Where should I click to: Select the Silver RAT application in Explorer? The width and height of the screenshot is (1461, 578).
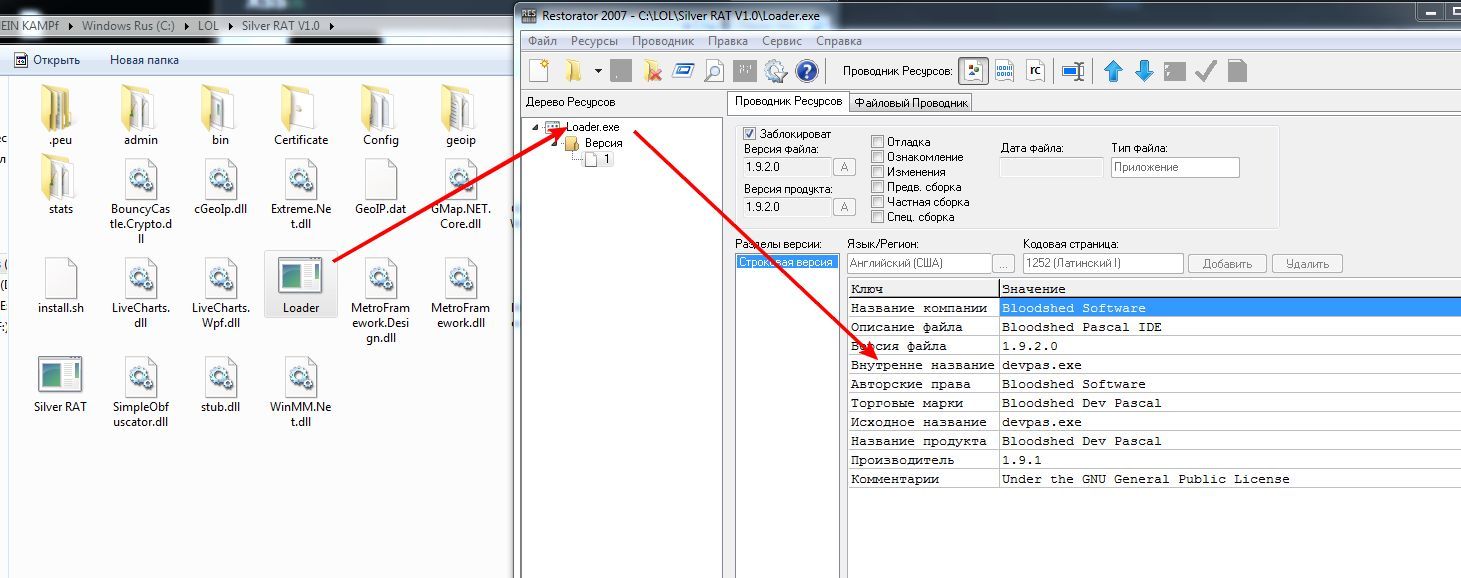(60, 383)
